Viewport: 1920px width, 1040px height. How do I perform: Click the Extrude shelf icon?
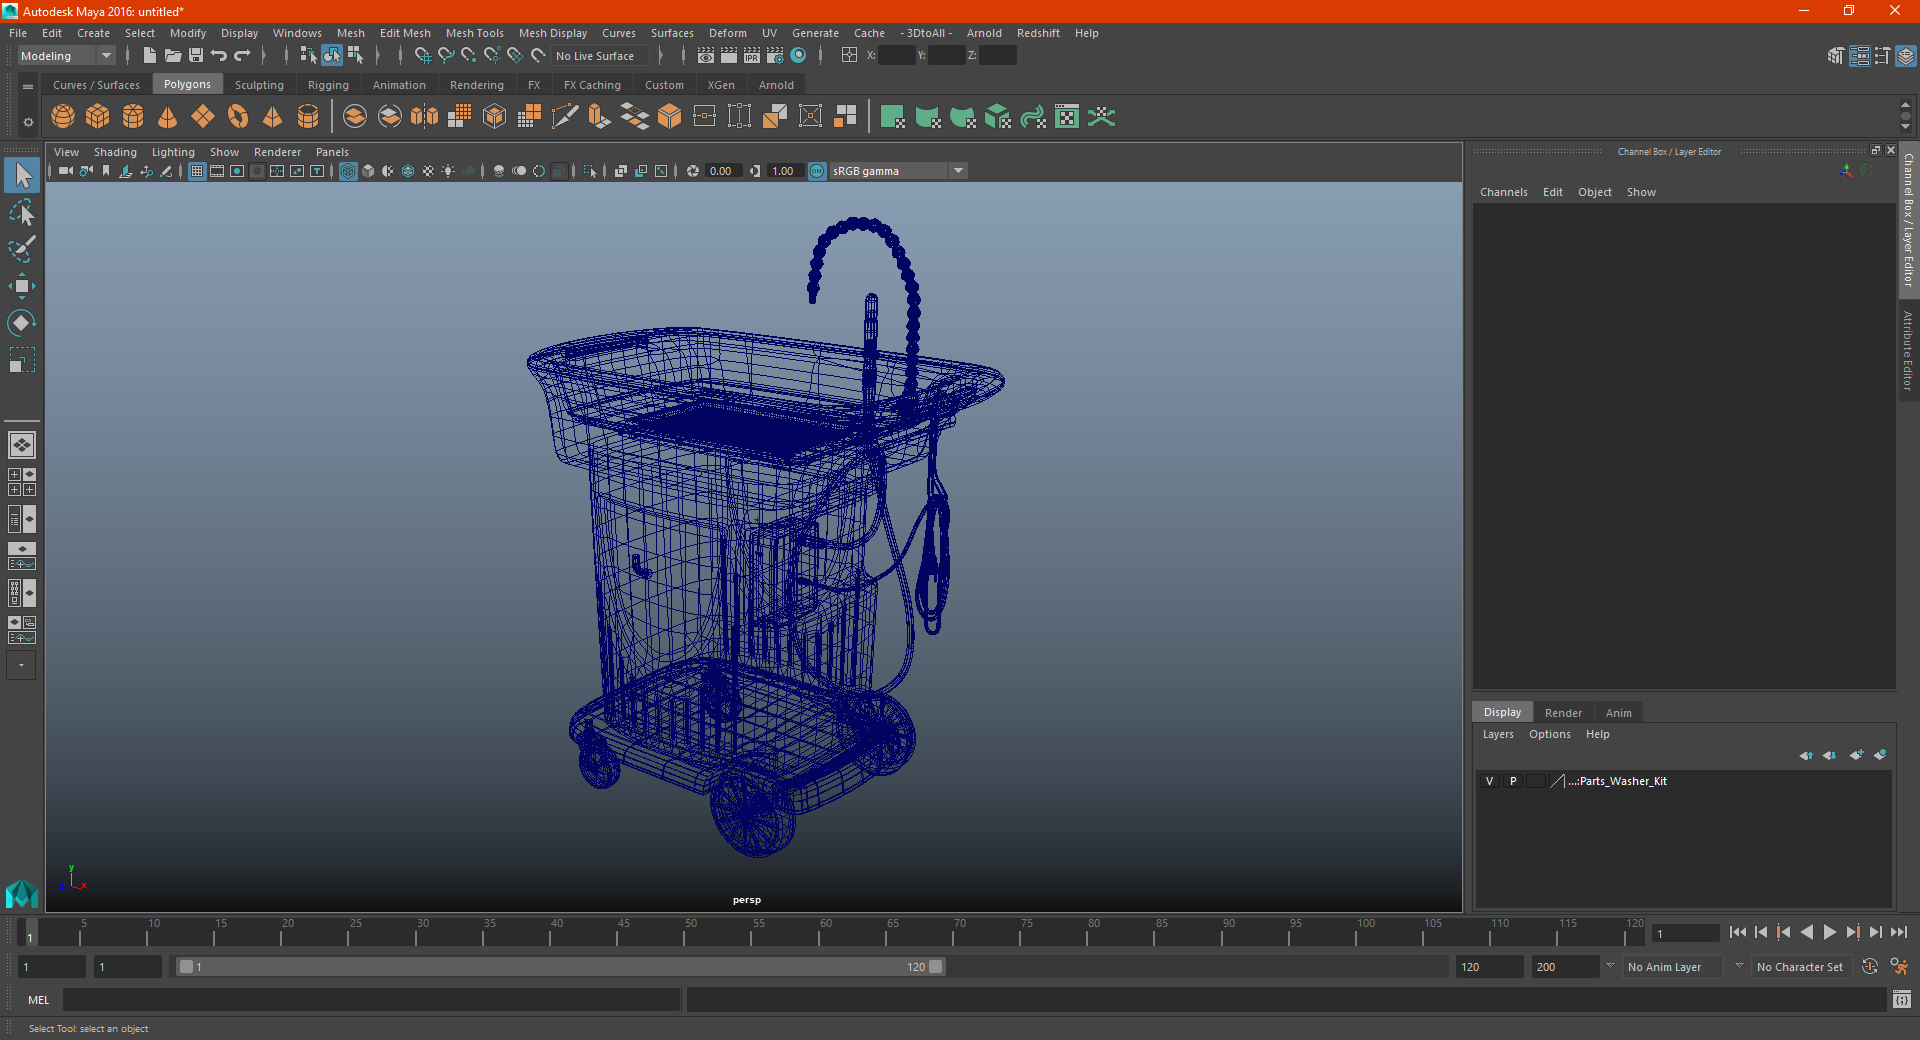tap(600, 117)
